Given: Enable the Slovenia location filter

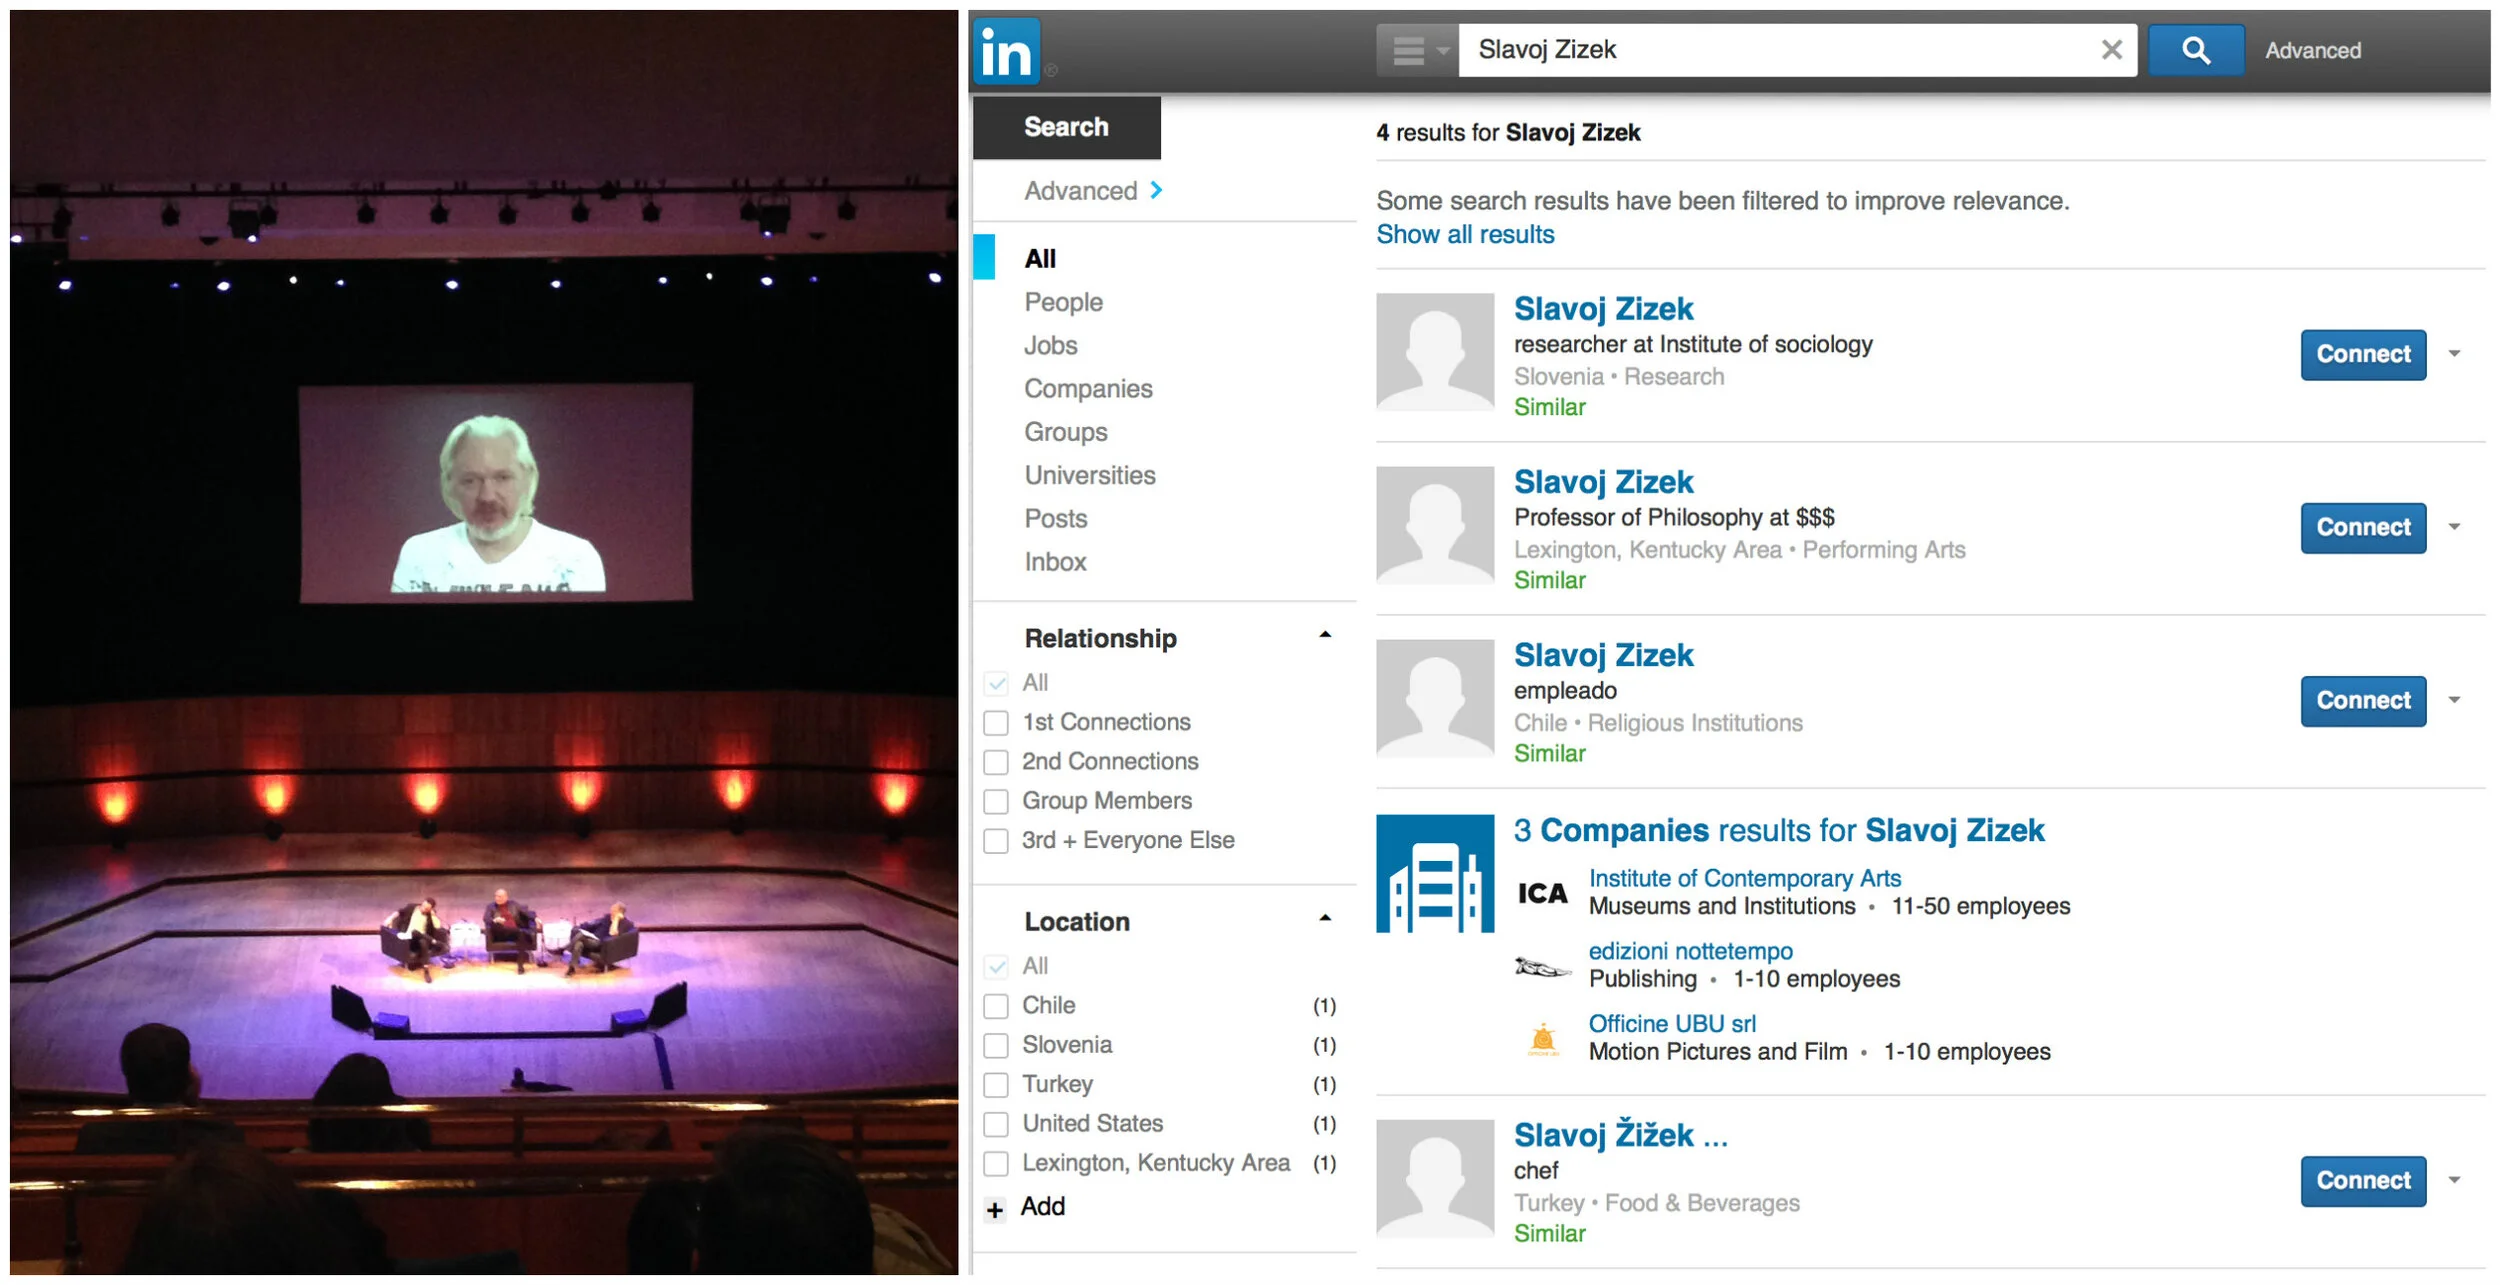Looking at the screenshot, I should click(x=996, y=1046).
